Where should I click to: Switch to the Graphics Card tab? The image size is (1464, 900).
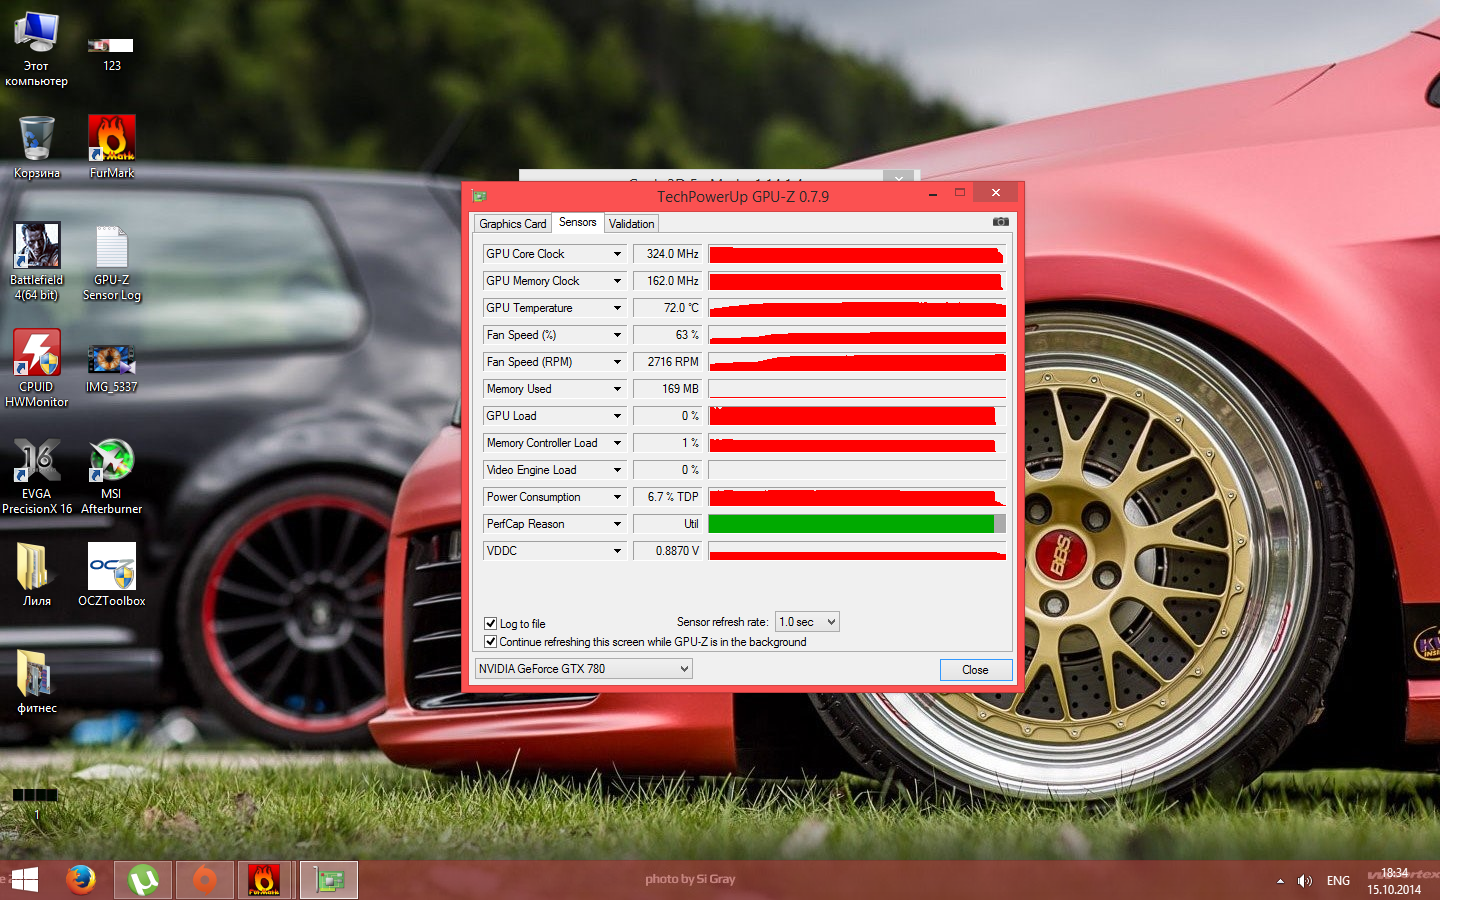point(513,224)
